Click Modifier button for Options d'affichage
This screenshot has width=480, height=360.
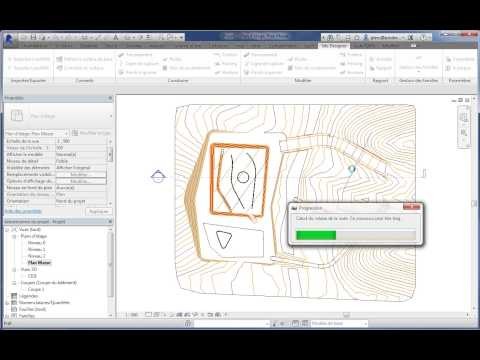(x=81, y=181)
